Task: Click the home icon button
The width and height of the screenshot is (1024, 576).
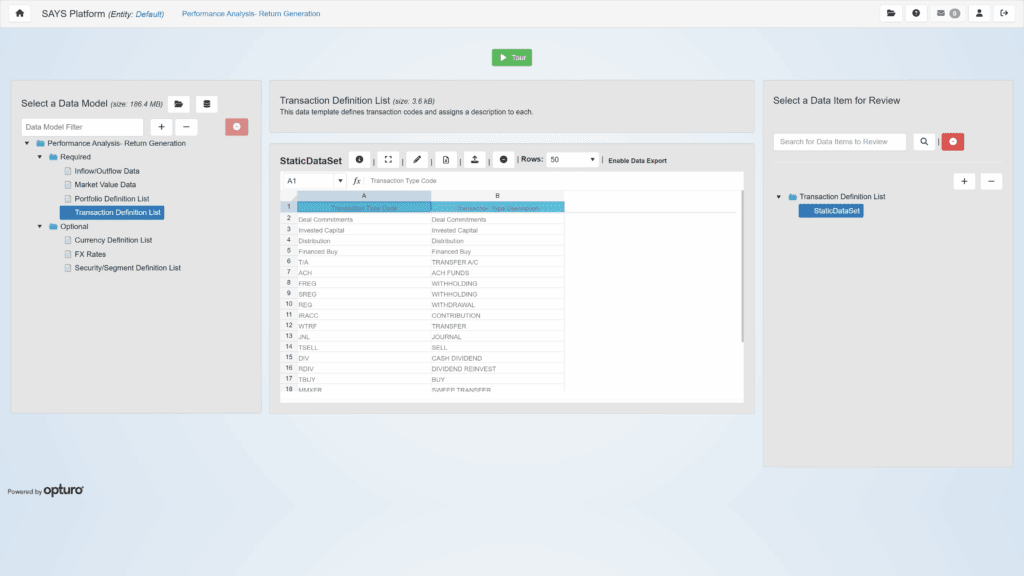Action: (19, 14)
